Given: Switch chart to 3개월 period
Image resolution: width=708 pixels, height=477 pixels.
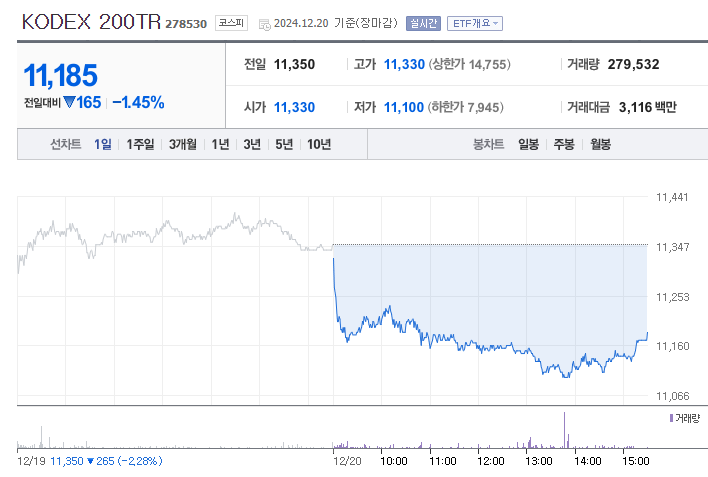Looking at the screenshot, I should point(183,144).
